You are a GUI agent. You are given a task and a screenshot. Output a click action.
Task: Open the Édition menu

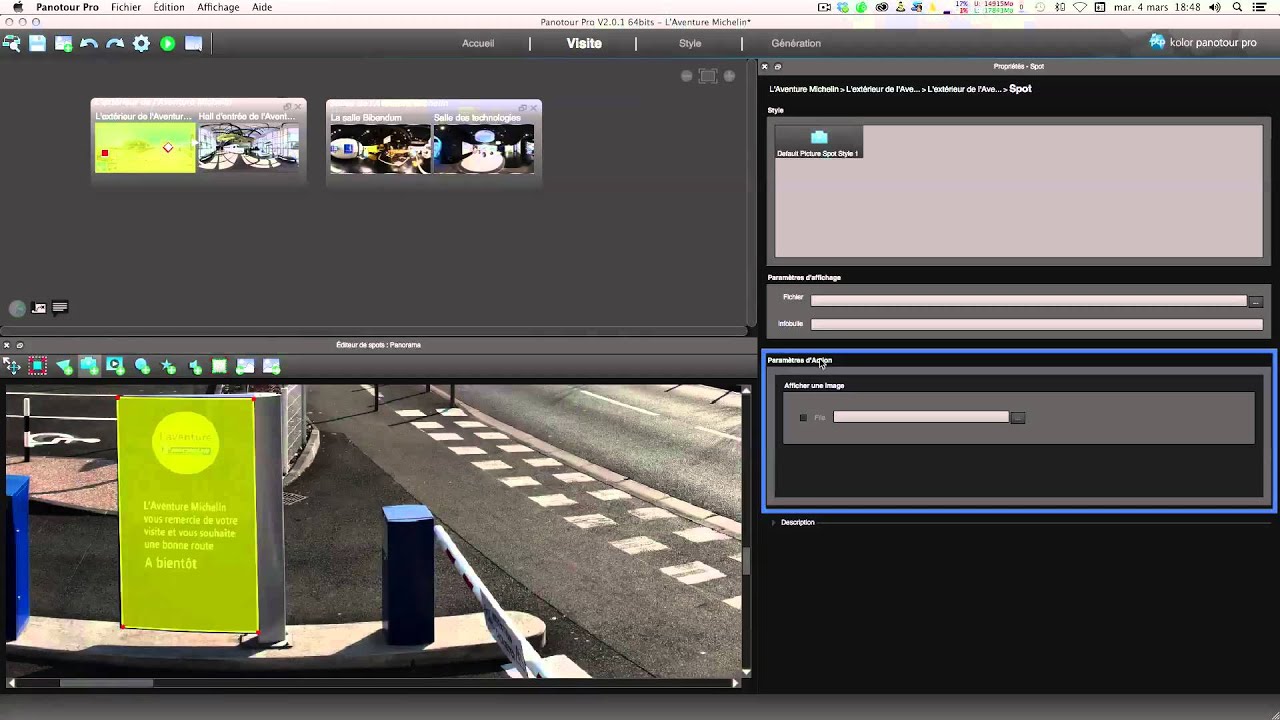point(169,7)
